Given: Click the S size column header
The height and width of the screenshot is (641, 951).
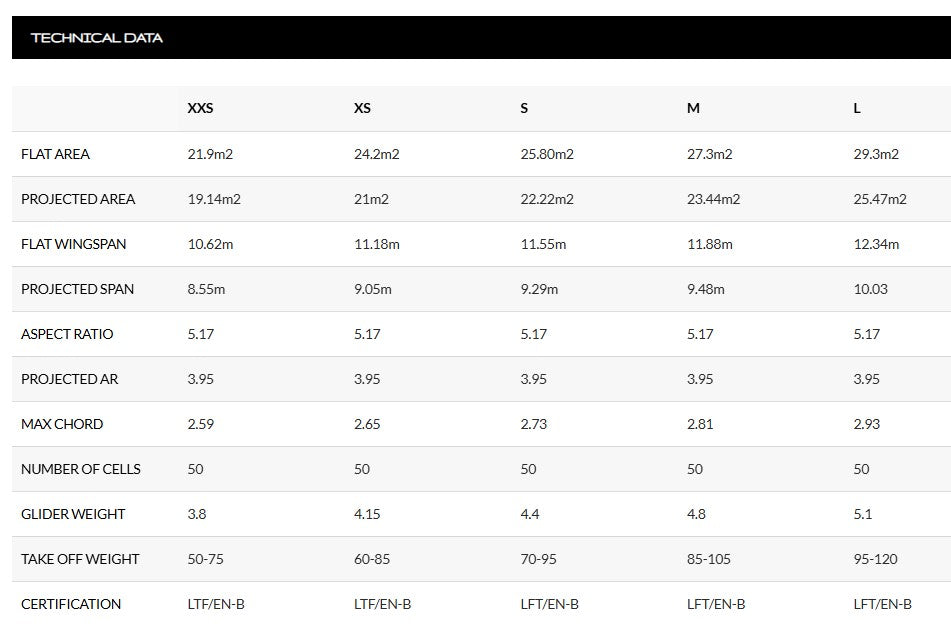Looking at the screenshot, I should tap(524, 108).
